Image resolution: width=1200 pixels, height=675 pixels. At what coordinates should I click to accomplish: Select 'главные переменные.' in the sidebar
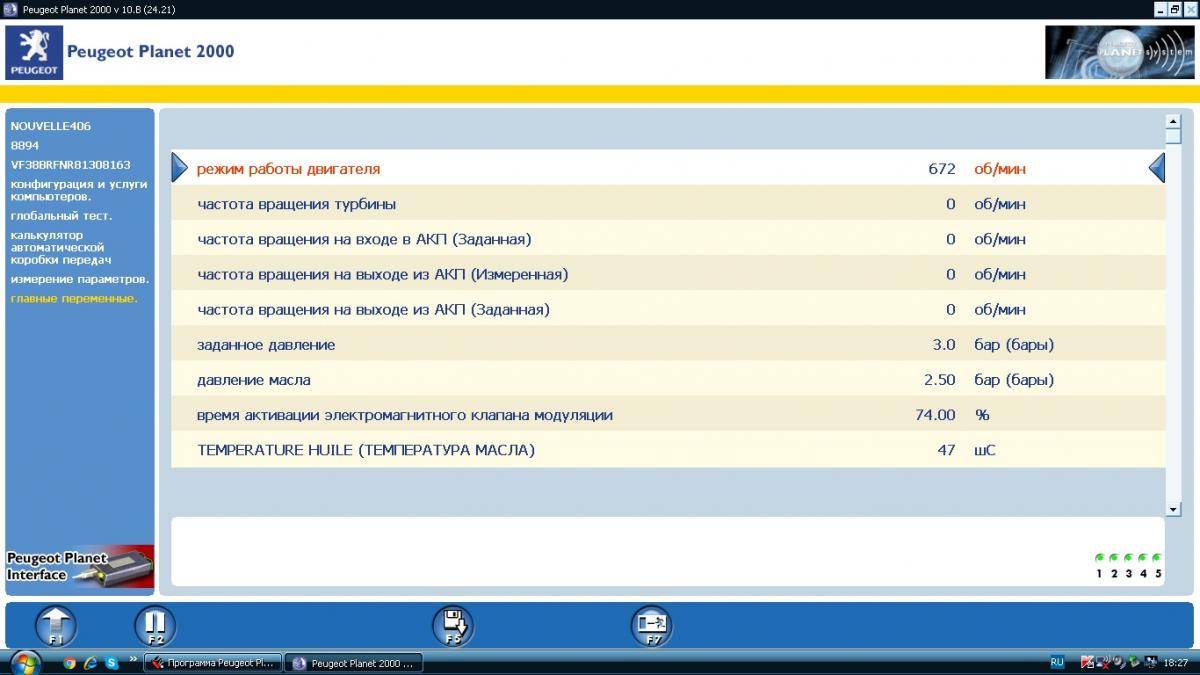click(74, 298)
